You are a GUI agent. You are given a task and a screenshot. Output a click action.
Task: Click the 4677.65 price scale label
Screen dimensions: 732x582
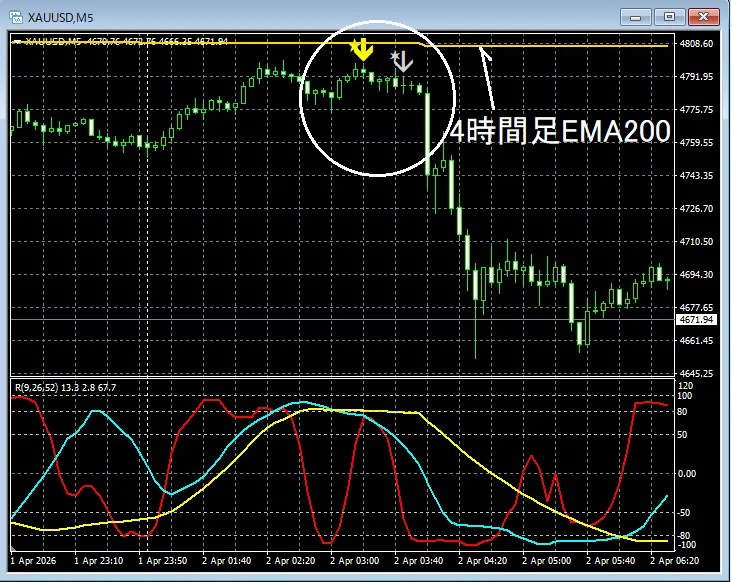pyautogui.click(x=696, y=308)
